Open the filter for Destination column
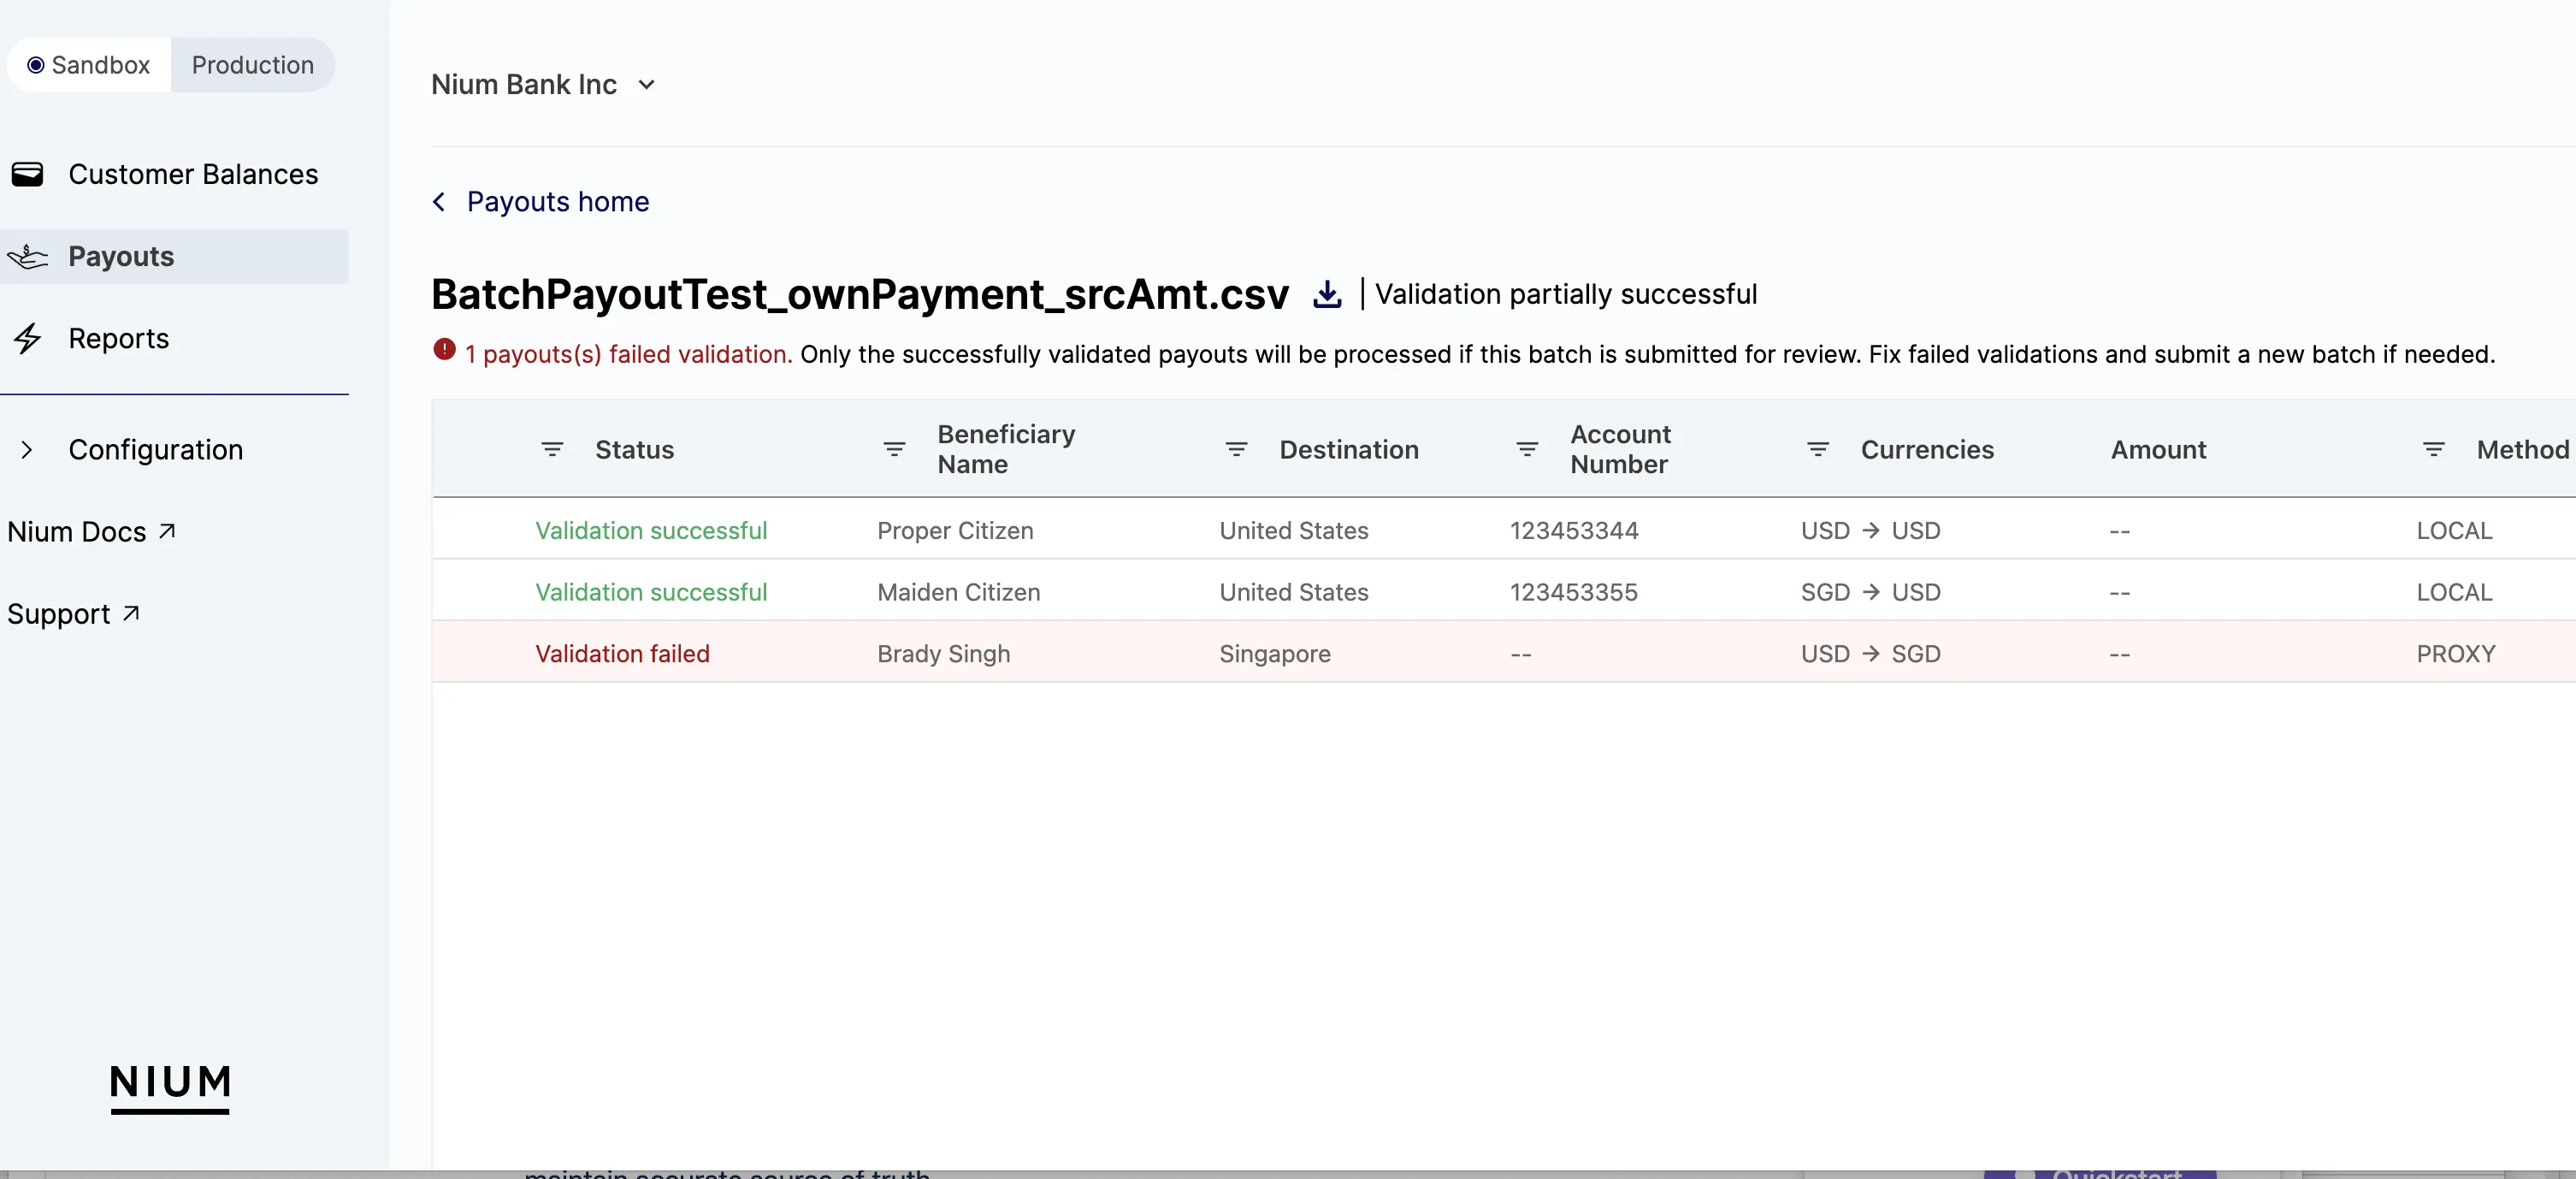This screenshot has height=1179, width=2576. [1236, 450]
